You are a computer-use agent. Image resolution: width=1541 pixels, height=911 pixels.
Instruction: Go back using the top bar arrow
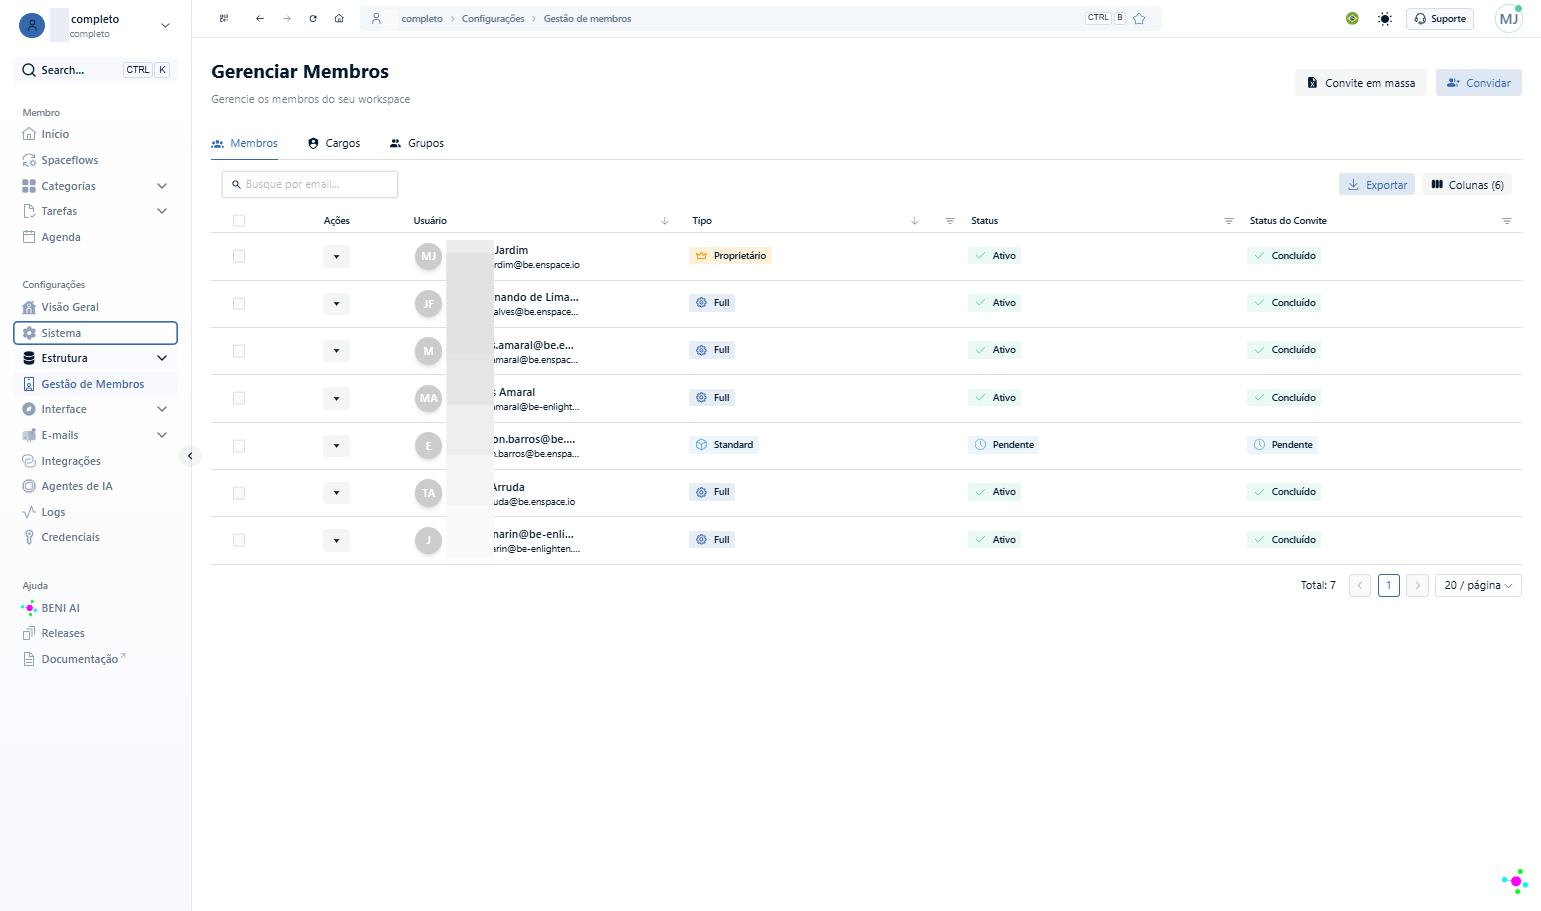(x=260, y=19)
